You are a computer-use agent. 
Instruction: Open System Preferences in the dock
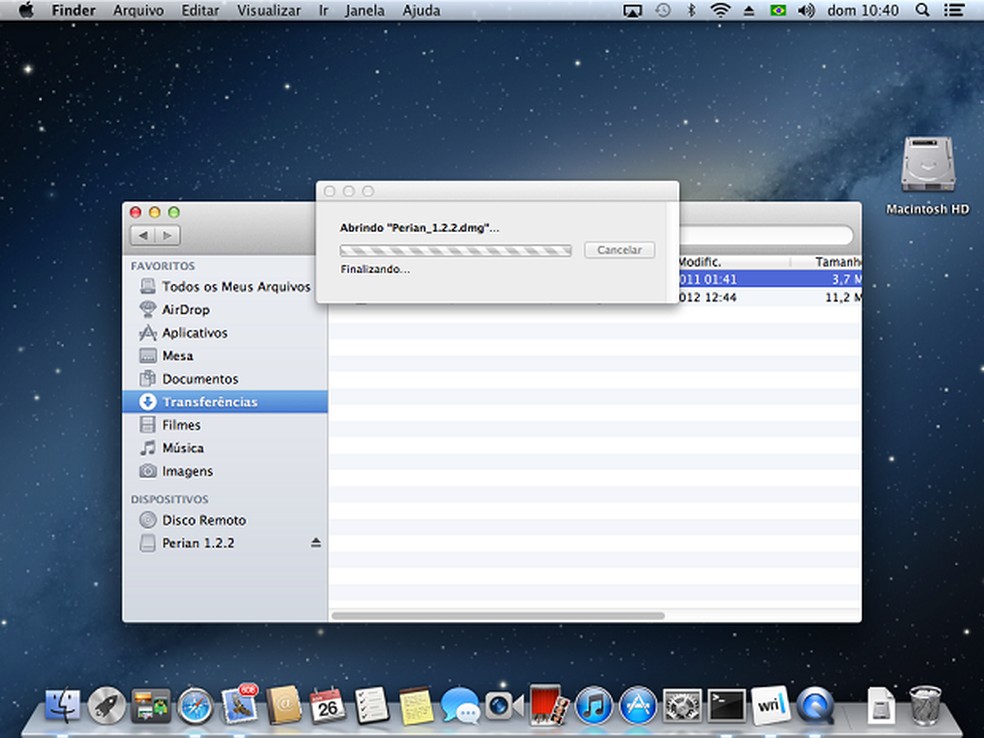pyautogui.click(x=682, y=706)
